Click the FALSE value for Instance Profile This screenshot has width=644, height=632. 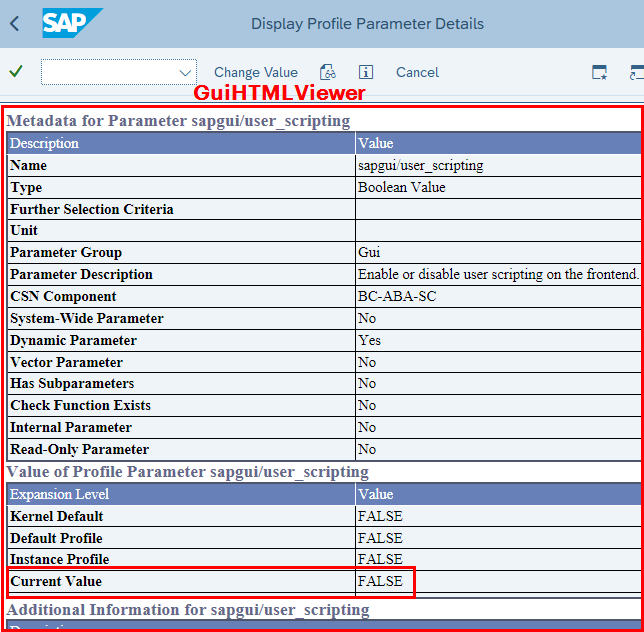[380, 559]
